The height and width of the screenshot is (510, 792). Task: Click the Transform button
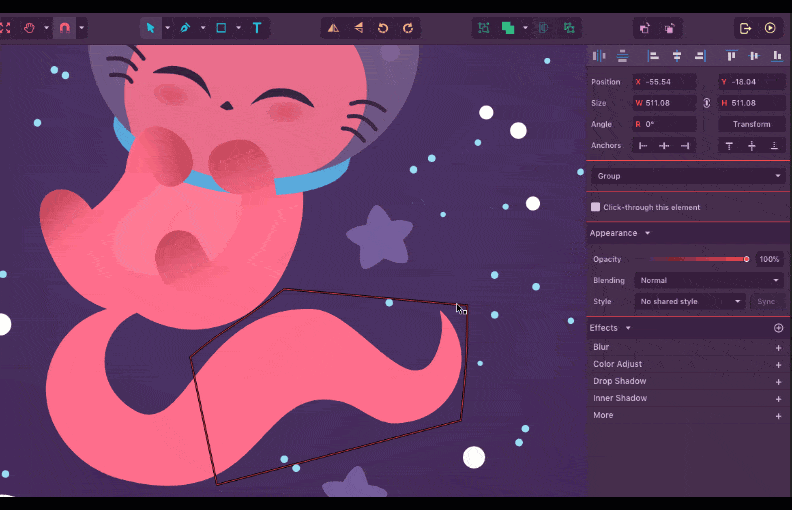pyautogui.click(x=751, y=124)
